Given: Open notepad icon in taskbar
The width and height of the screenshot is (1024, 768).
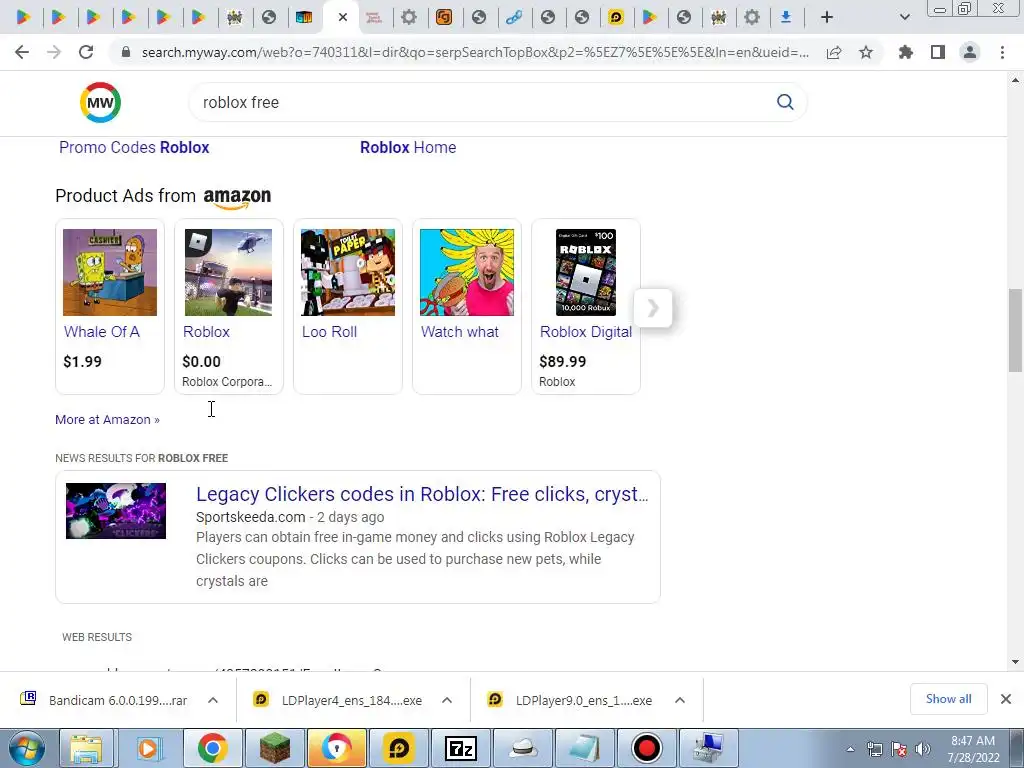Looking at the screenshot, I should [x=584, y=748].
